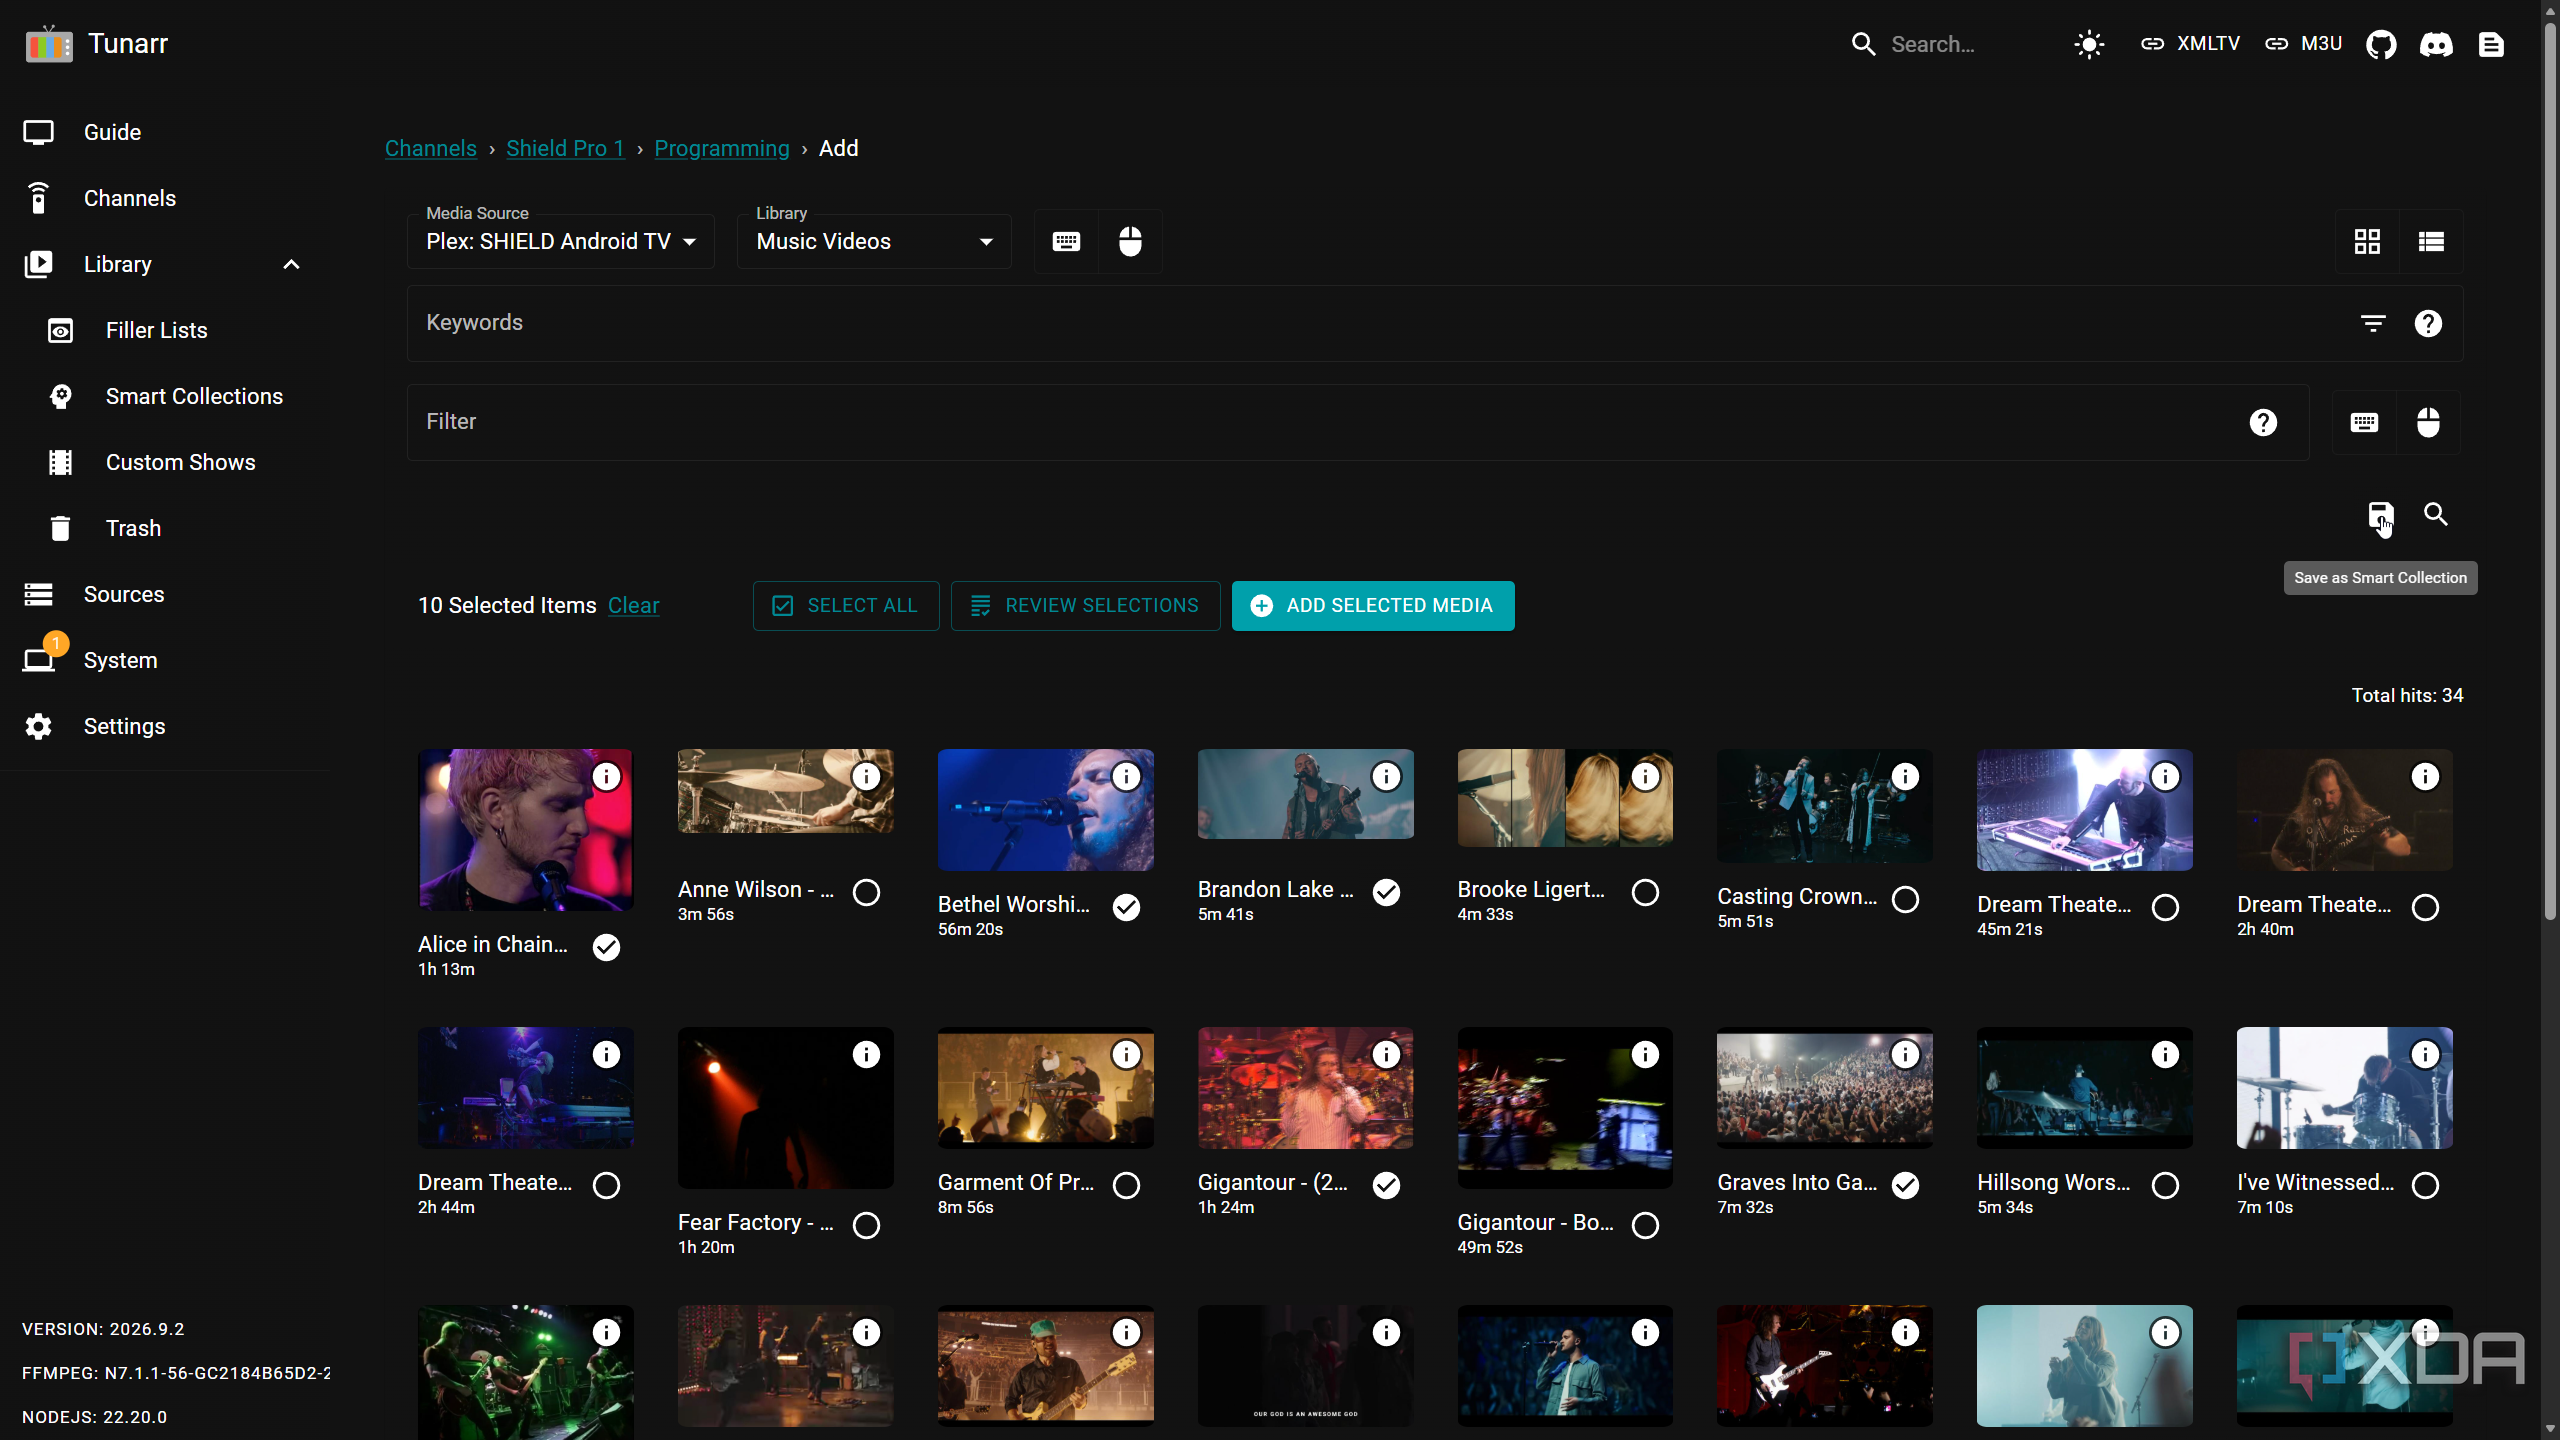This screenshot has width=2560, height=1440.
Task: Select Brooke Ligertwood item circle
Action: 1645,891
